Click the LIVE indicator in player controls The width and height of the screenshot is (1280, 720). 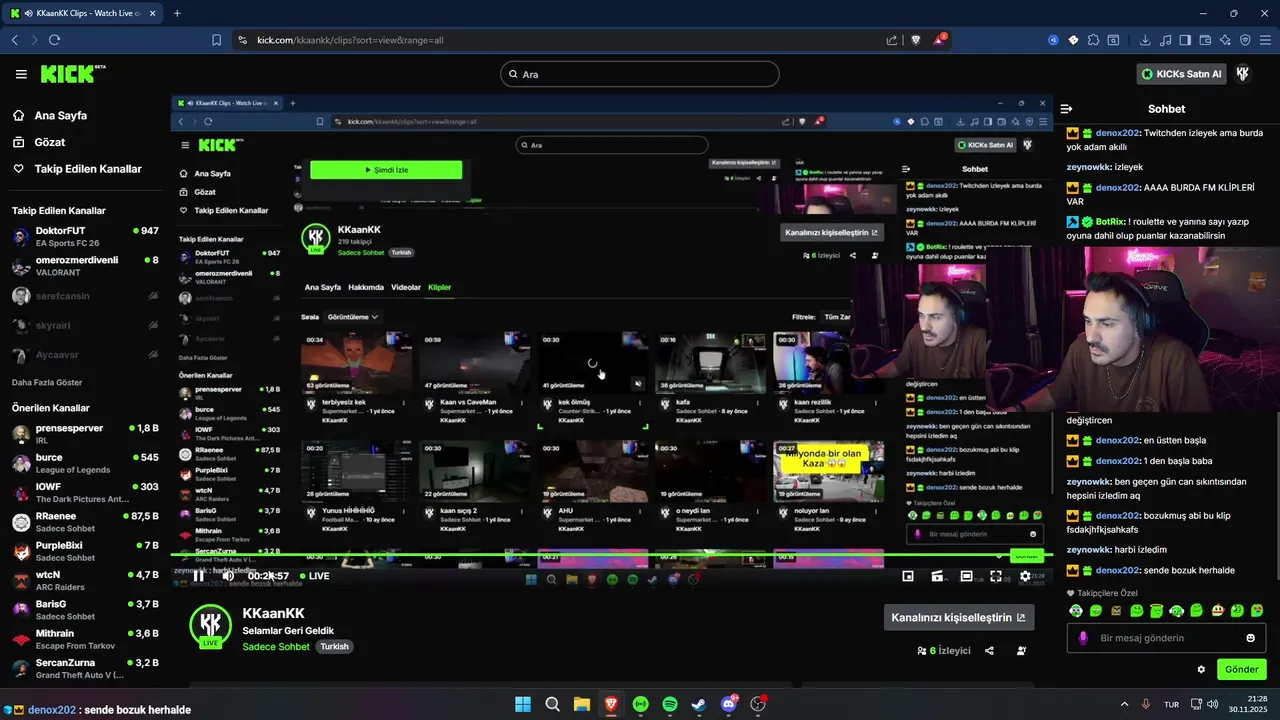pos(313,576)
